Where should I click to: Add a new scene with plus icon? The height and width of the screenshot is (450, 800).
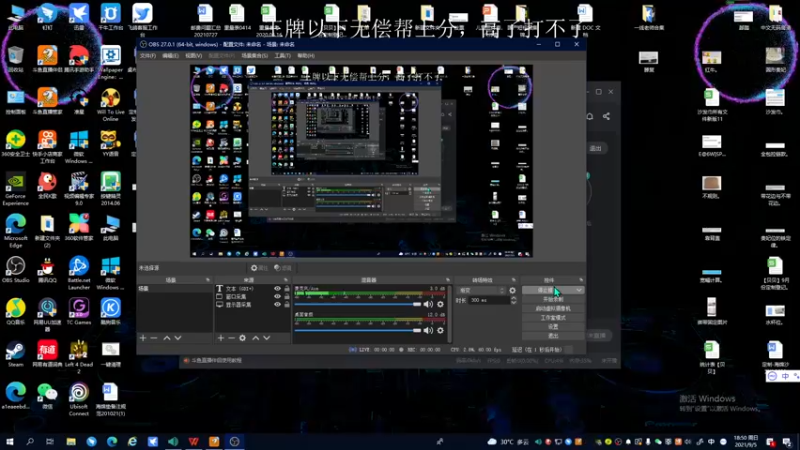pyautogui.click(x=143, y=338)
